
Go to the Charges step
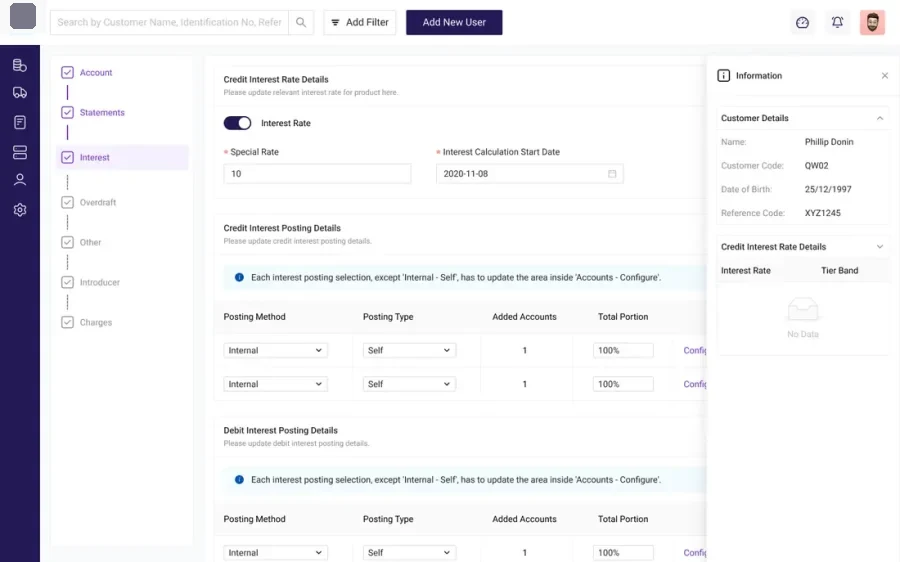click(96, 322)
